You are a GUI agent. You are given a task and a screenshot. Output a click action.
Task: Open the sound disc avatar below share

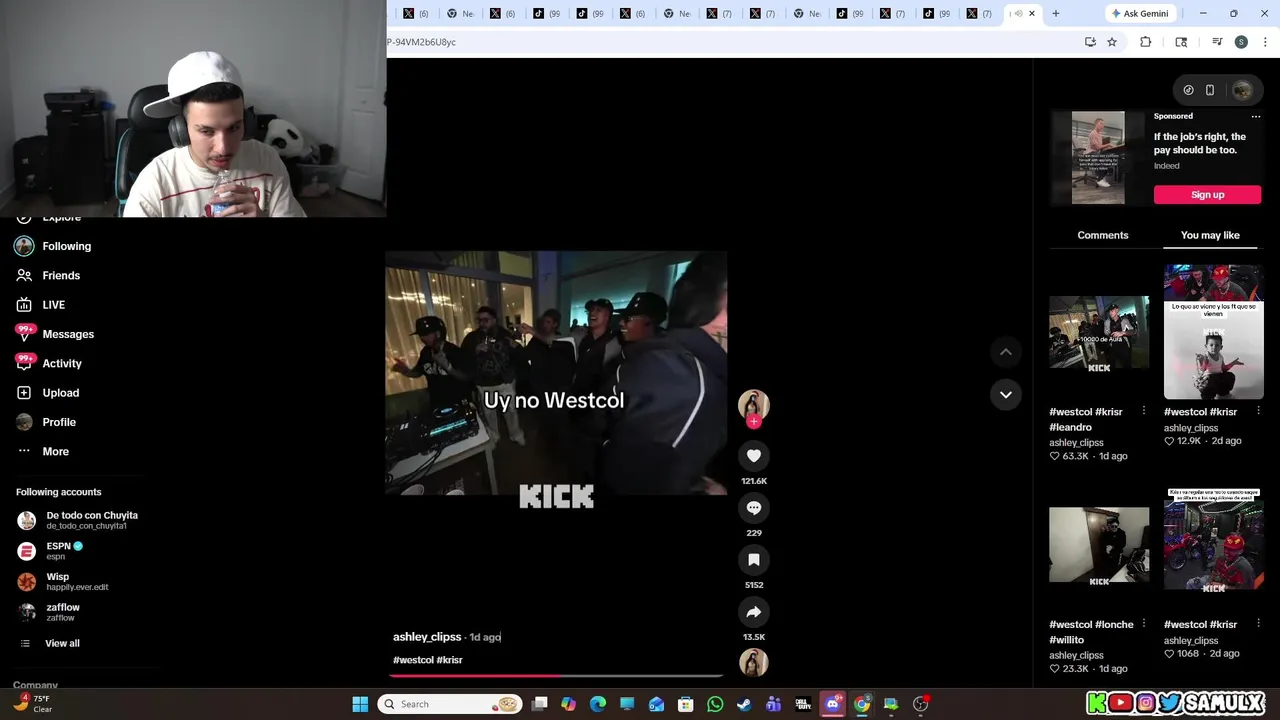[754, 662]
